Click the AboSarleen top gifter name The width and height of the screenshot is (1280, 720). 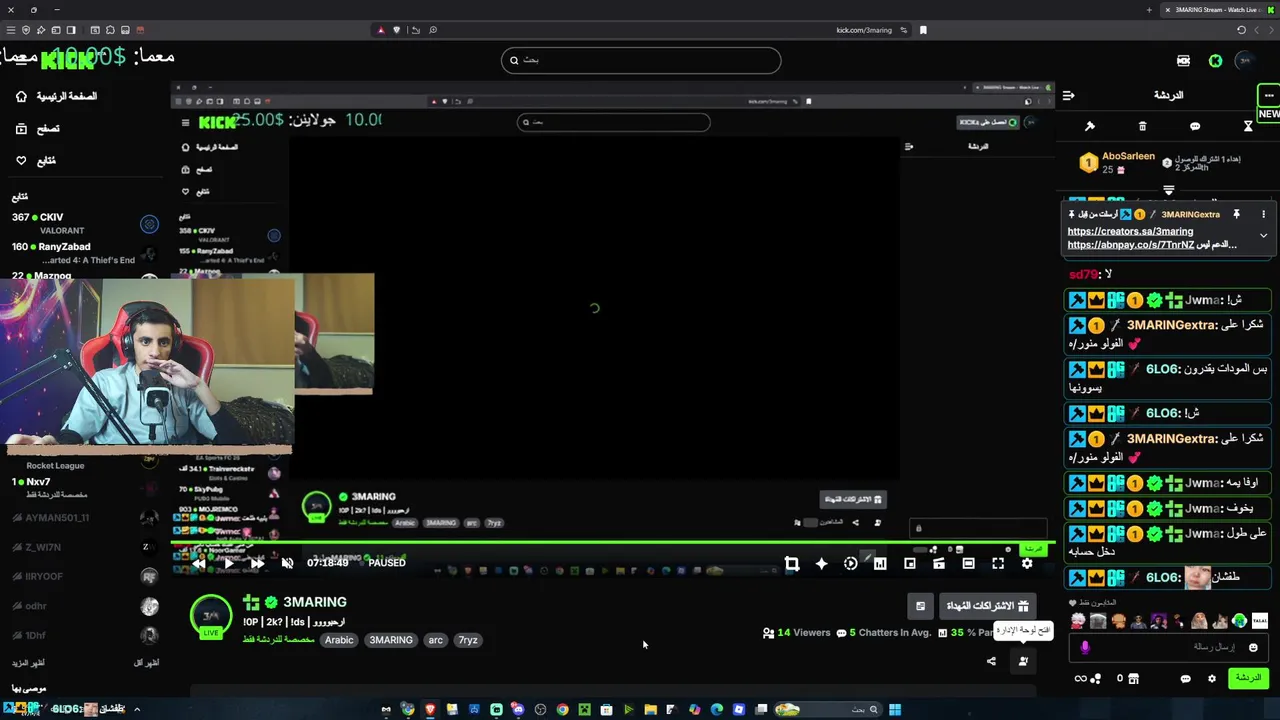click(1128, 157)
